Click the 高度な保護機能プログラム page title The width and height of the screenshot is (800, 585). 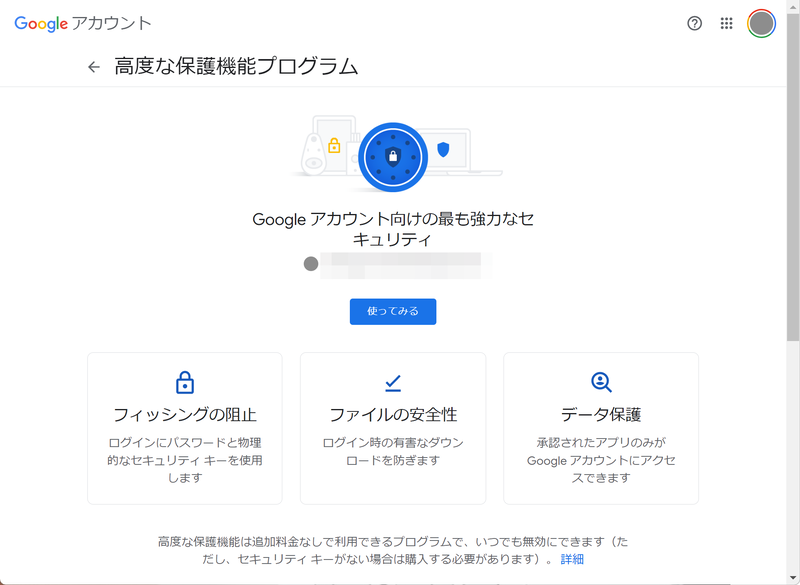(x=236, y=67)
